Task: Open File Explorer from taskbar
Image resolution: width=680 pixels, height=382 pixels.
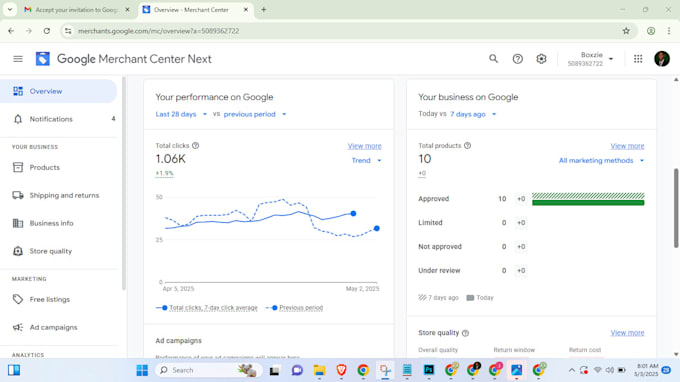Action: (319, 370)
